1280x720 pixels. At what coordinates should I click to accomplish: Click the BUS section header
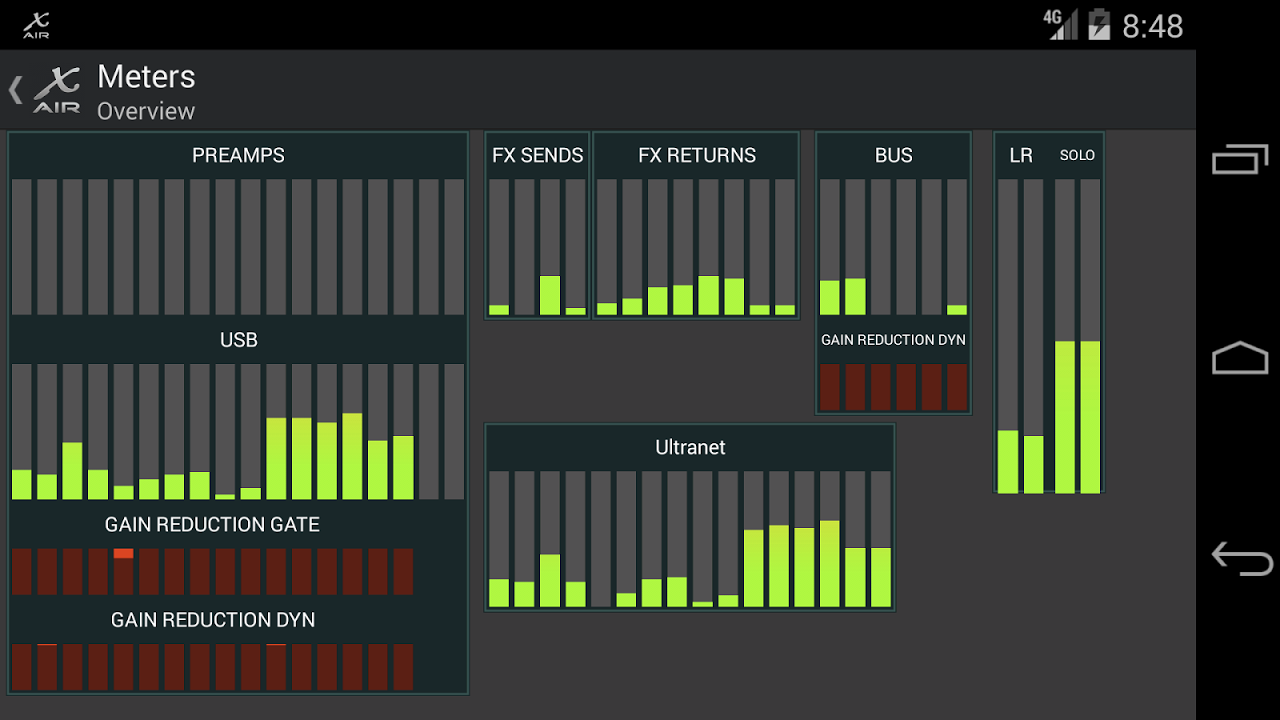click(x=893, y=155)
